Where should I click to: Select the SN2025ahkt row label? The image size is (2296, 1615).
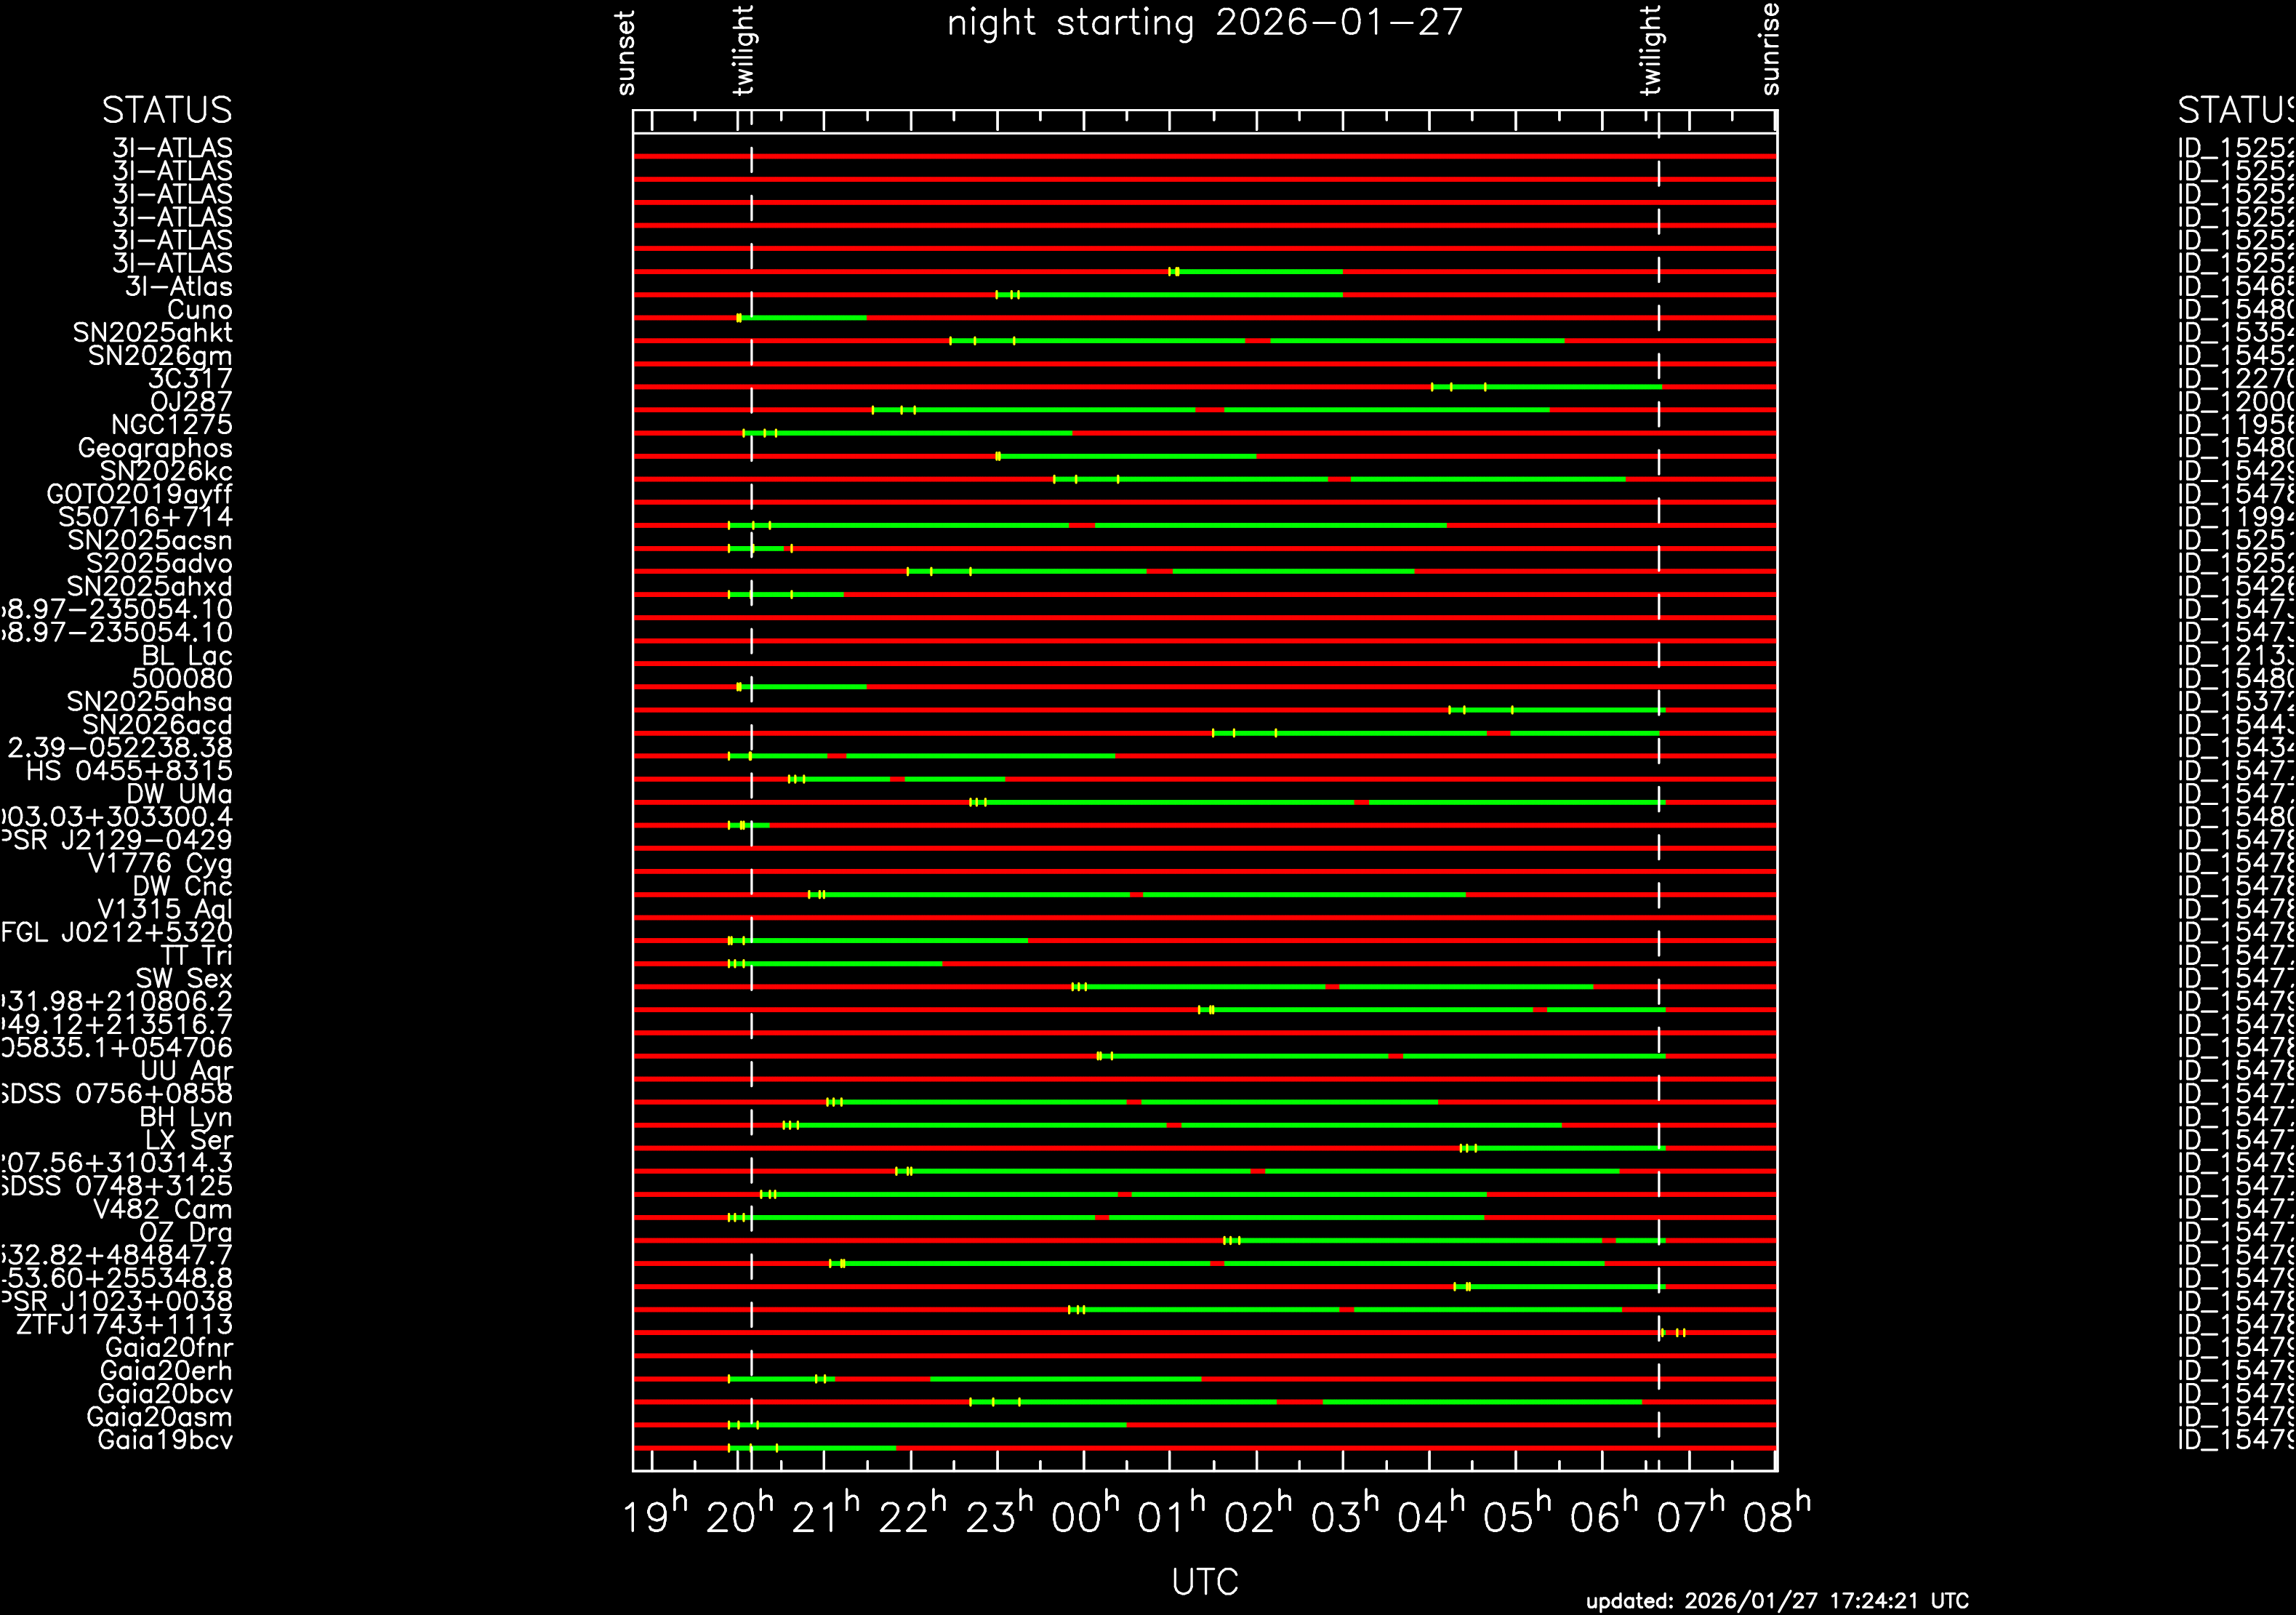click(152, 333)
